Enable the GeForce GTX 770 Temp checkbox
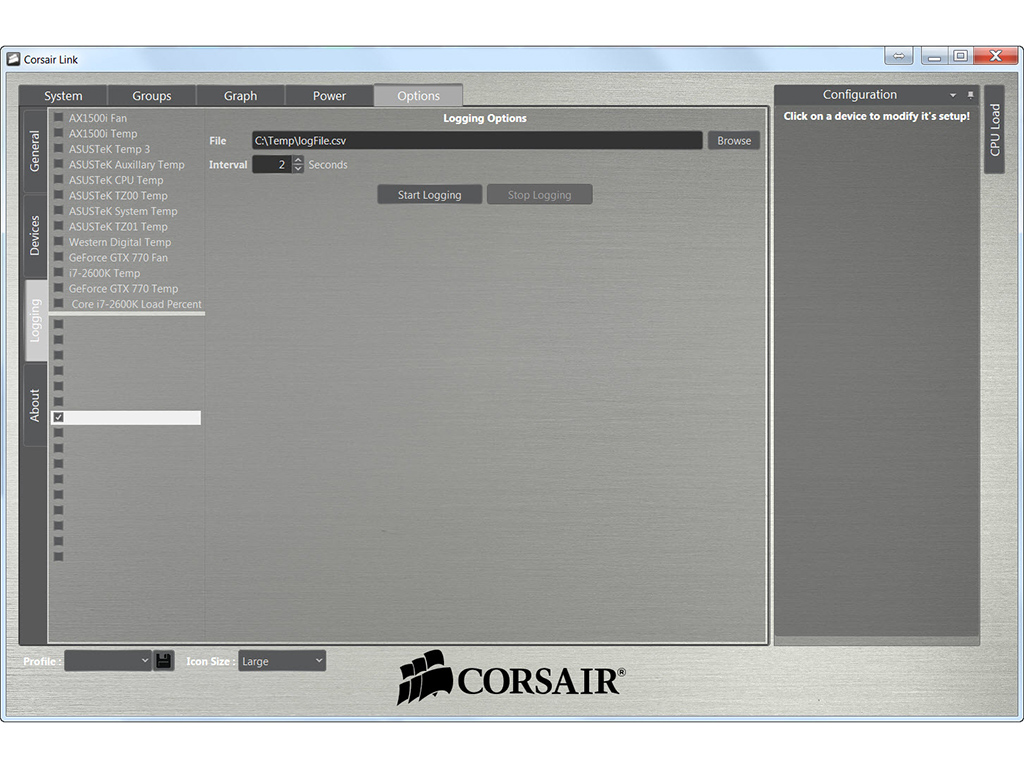The width and height of the screenshot is (1024, 768). (59, 288)
